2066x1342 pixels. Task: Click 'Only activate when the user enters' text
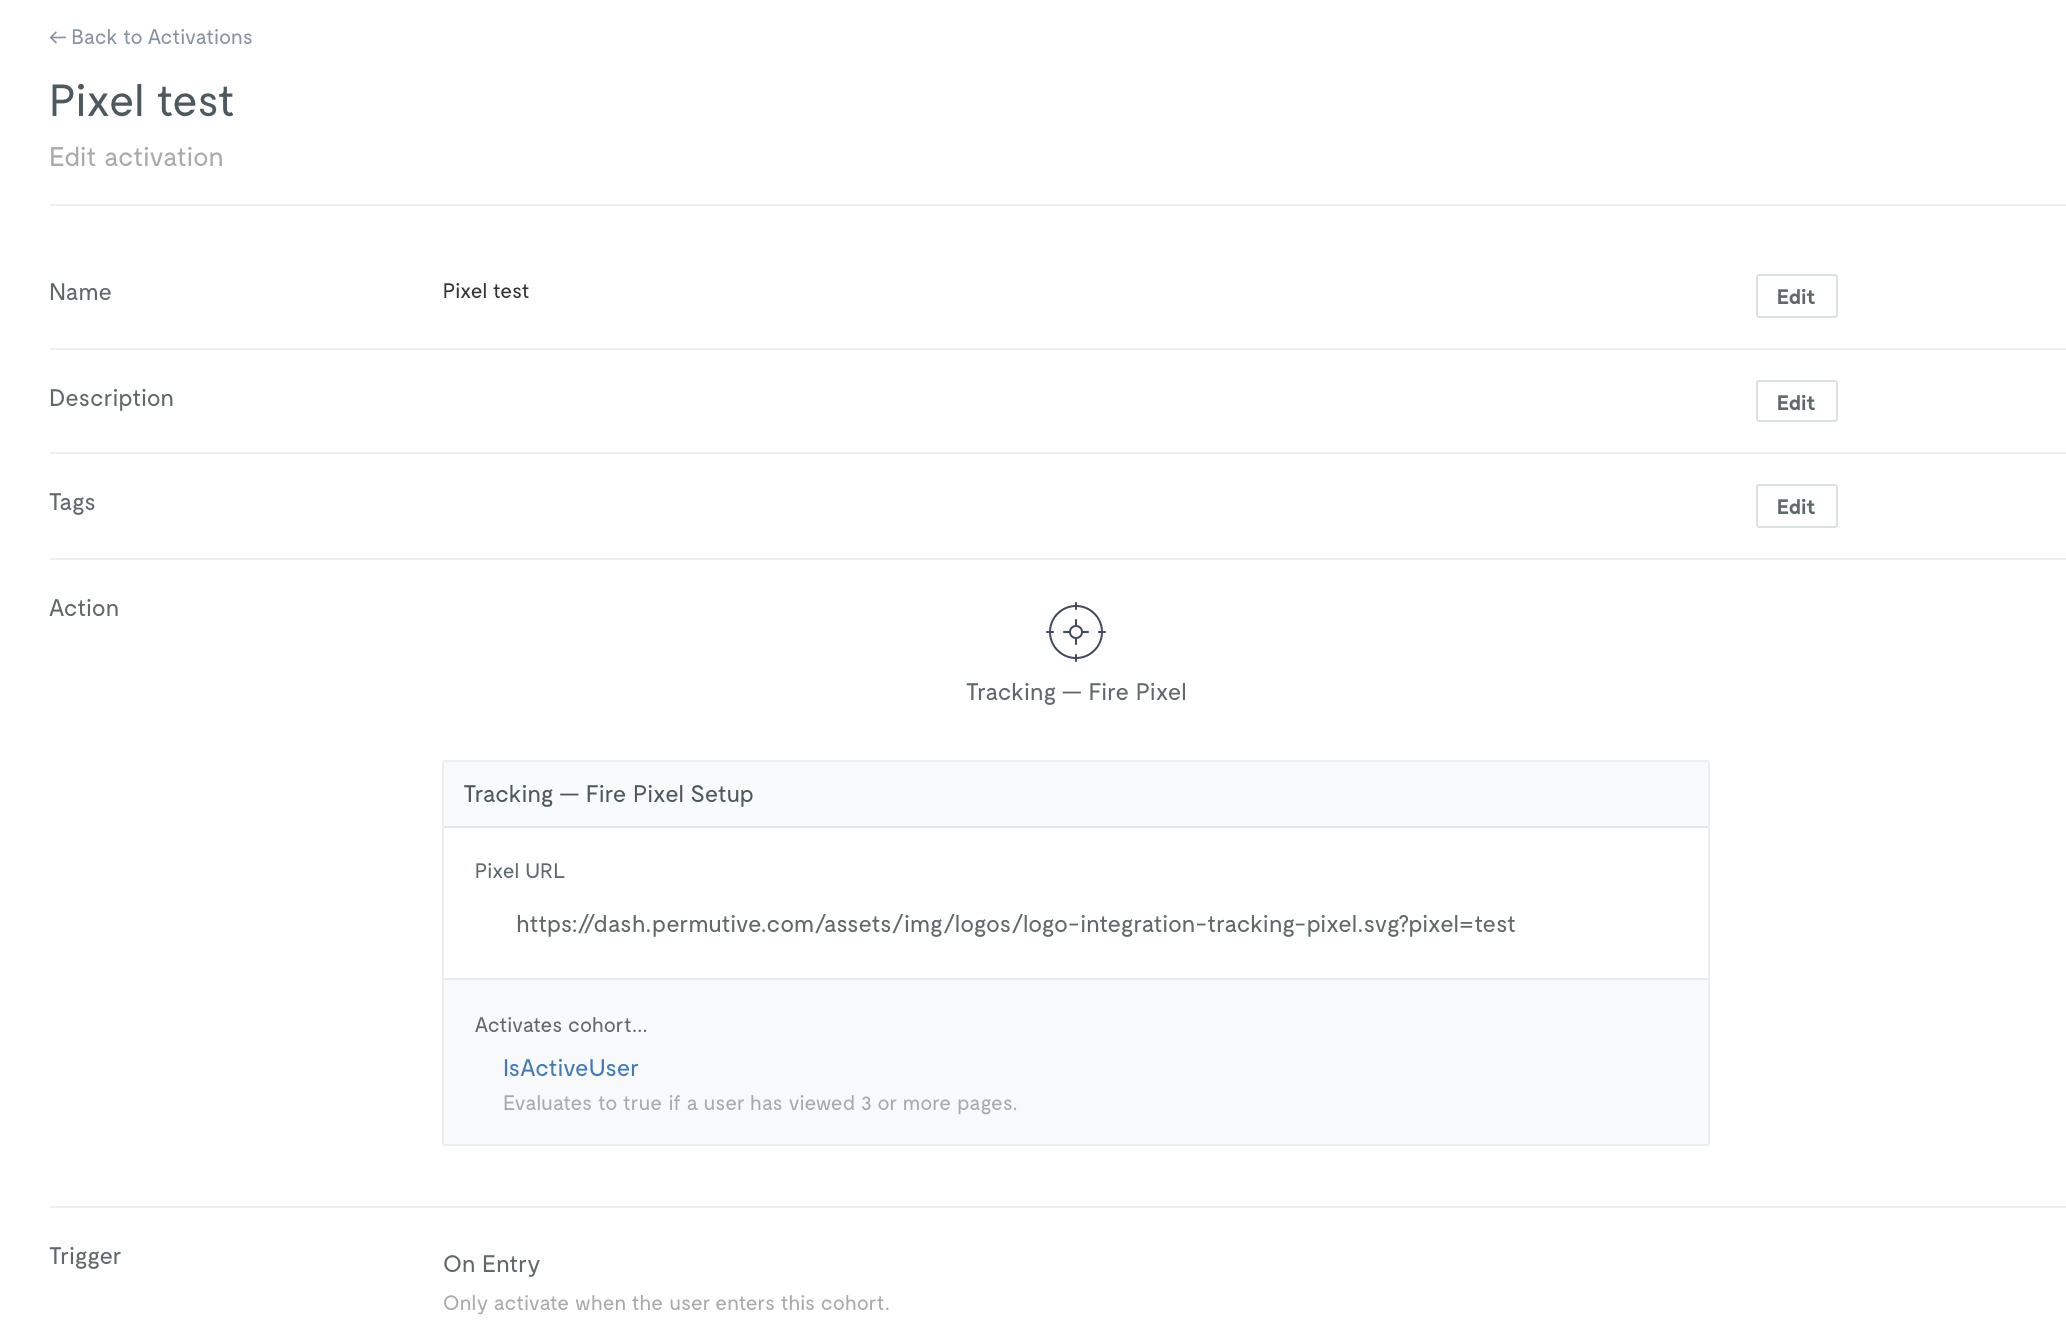[x=666, y=1303]
